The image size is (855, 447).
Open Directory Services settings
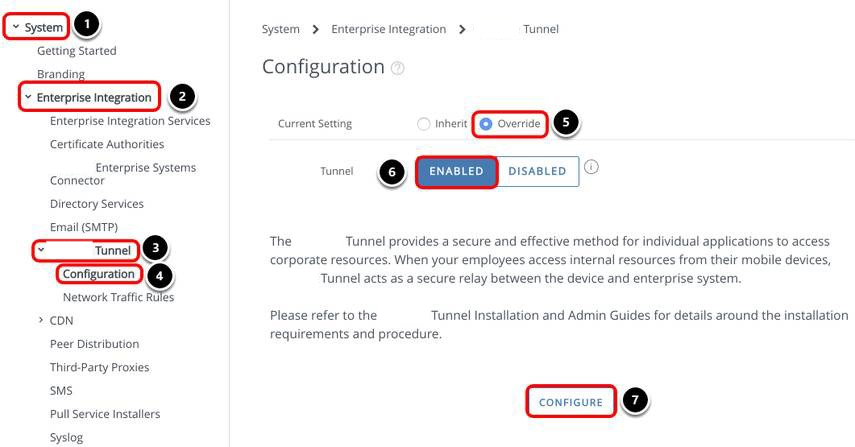coord(97,204)
